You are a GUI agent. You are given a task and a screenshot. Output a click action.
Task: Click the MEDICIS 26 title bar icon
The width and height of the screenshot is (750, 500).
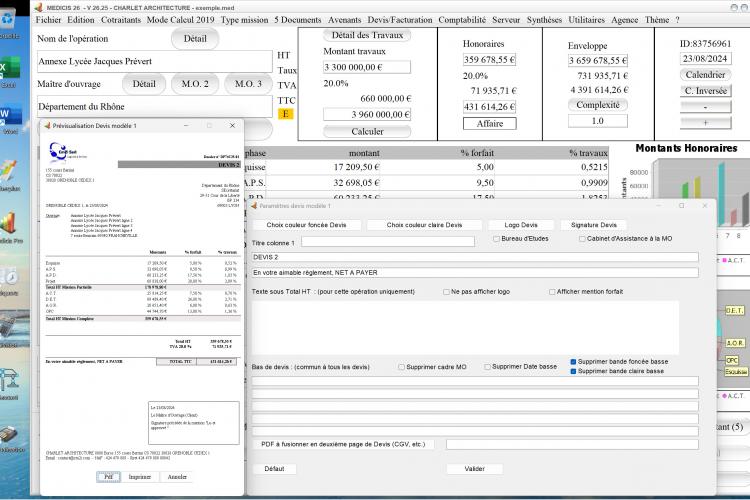tap(38, 8)
